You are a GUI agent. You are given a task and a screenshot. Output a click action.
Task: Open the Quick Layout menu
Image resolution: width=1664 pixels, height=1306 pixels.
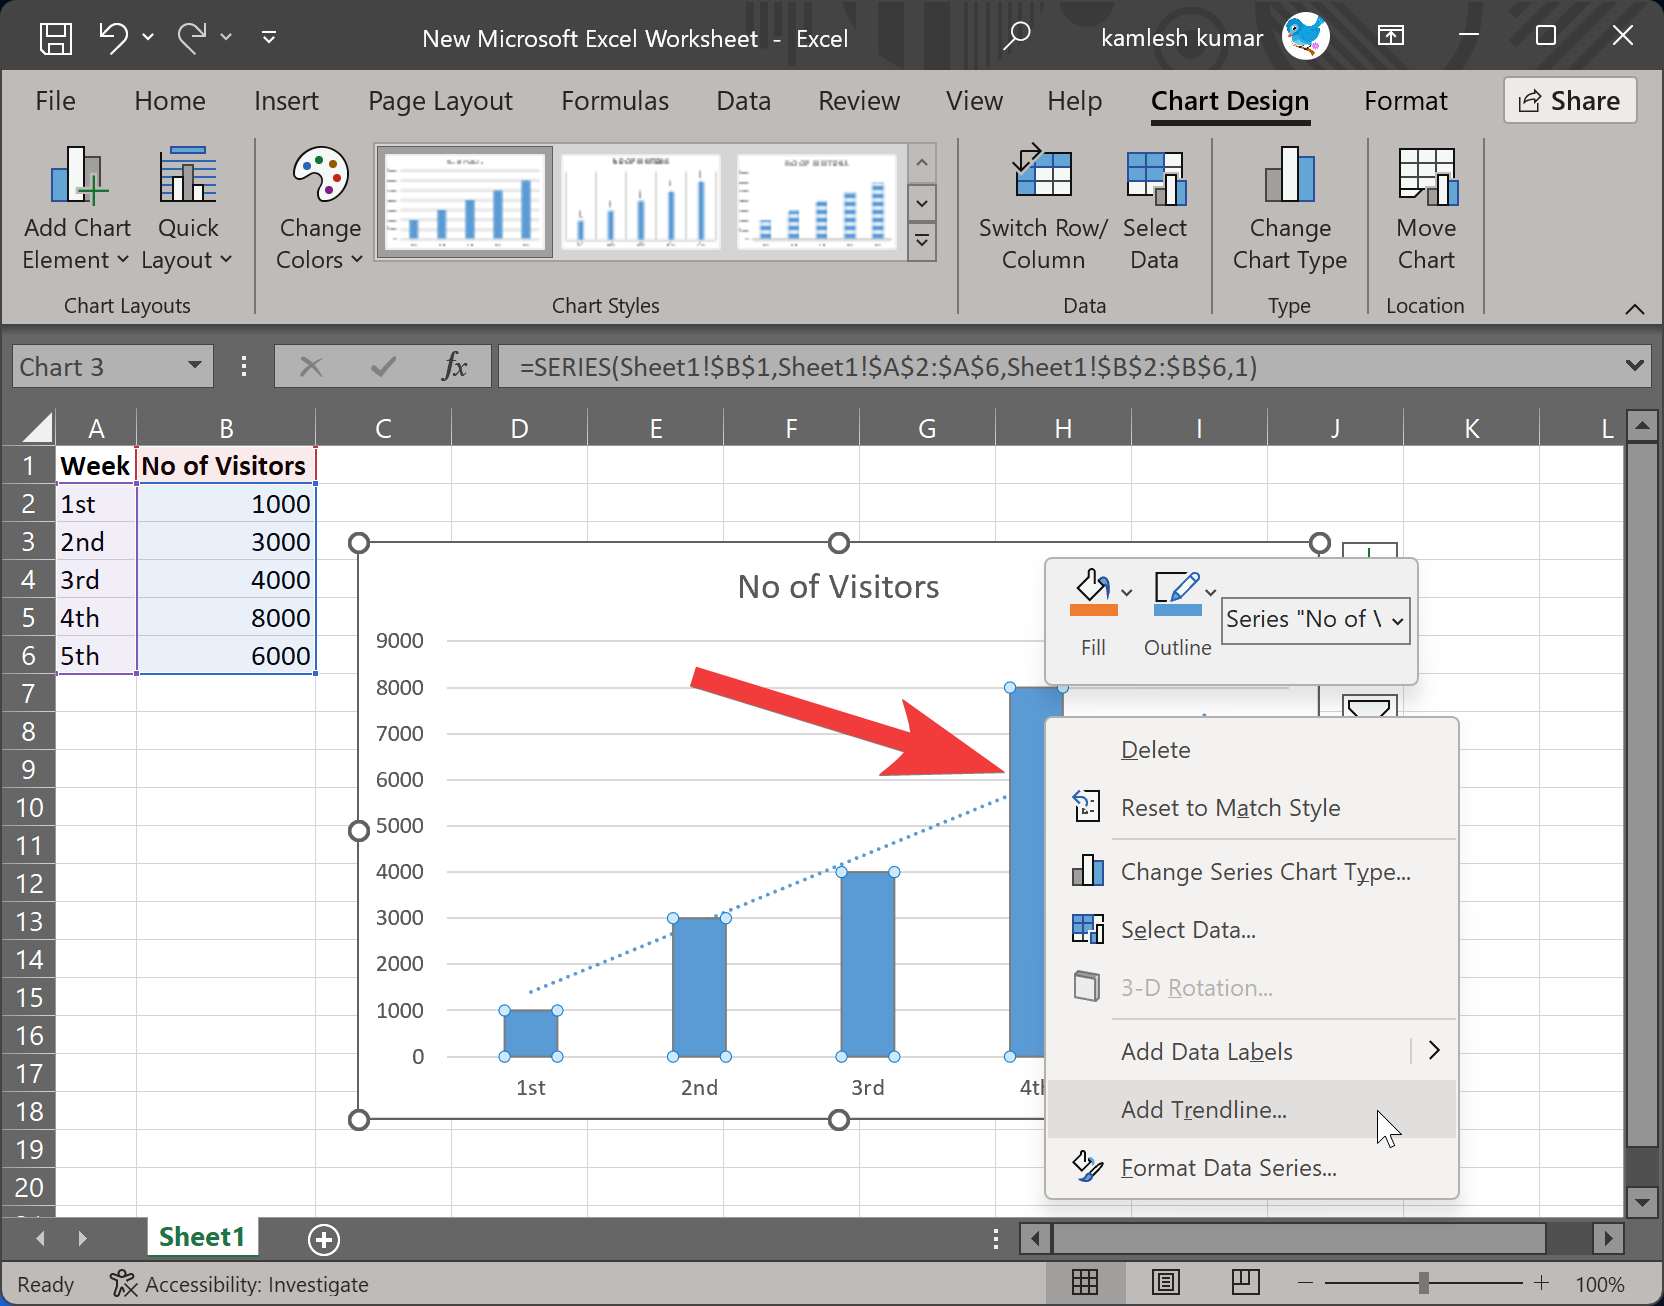point(188,209)
